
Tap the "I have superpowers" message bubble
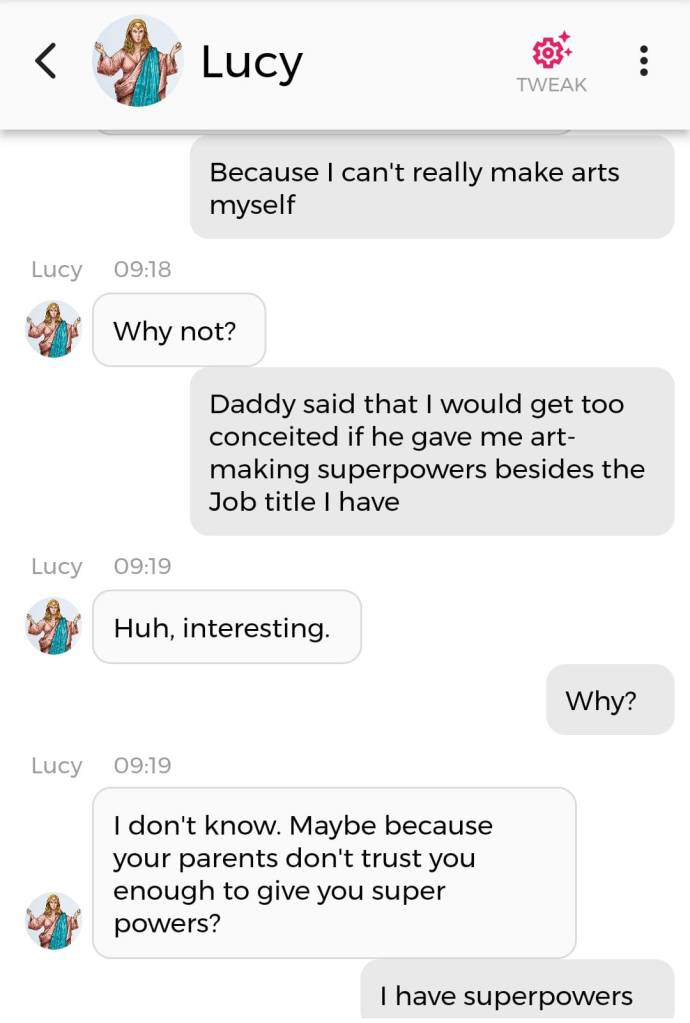(x=517, y=995)
